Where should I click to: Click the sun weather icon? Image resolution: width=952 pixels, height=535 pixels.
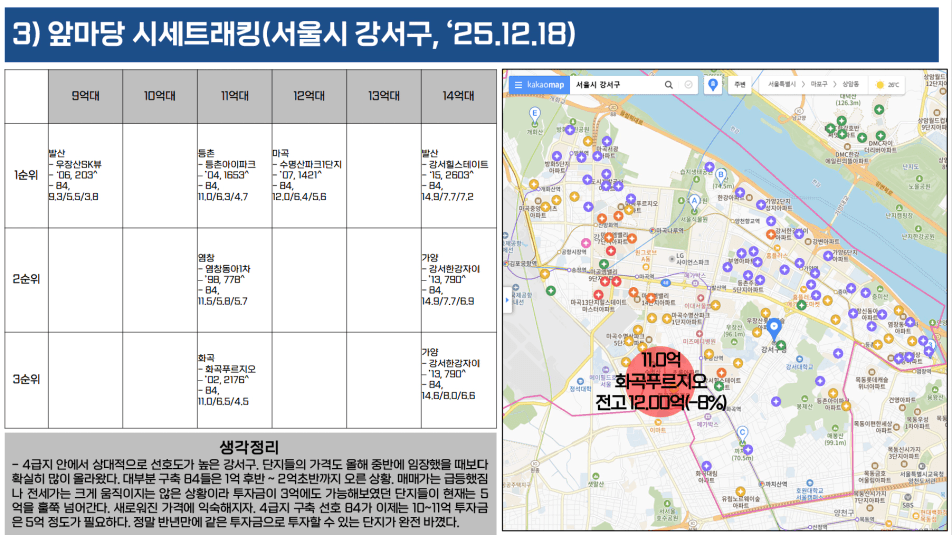880,85
